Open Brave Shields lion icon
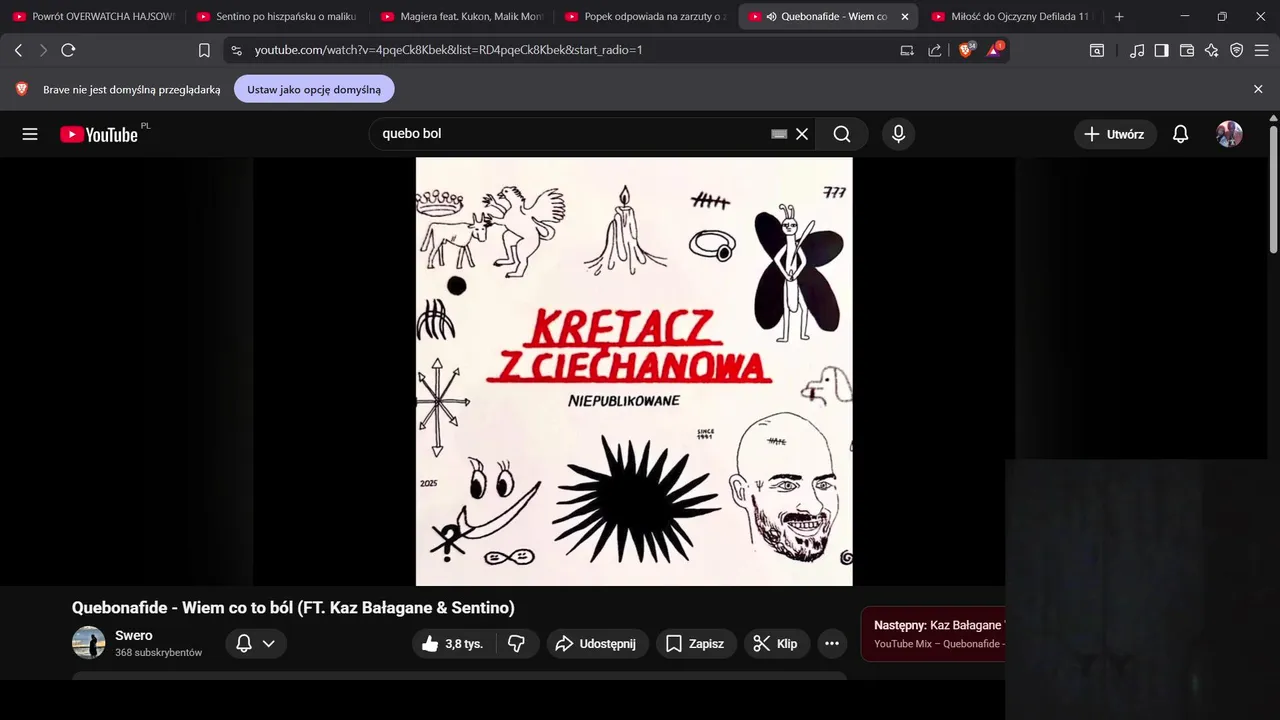This screenshot has width=1280, height=720. tap(966, 49)
